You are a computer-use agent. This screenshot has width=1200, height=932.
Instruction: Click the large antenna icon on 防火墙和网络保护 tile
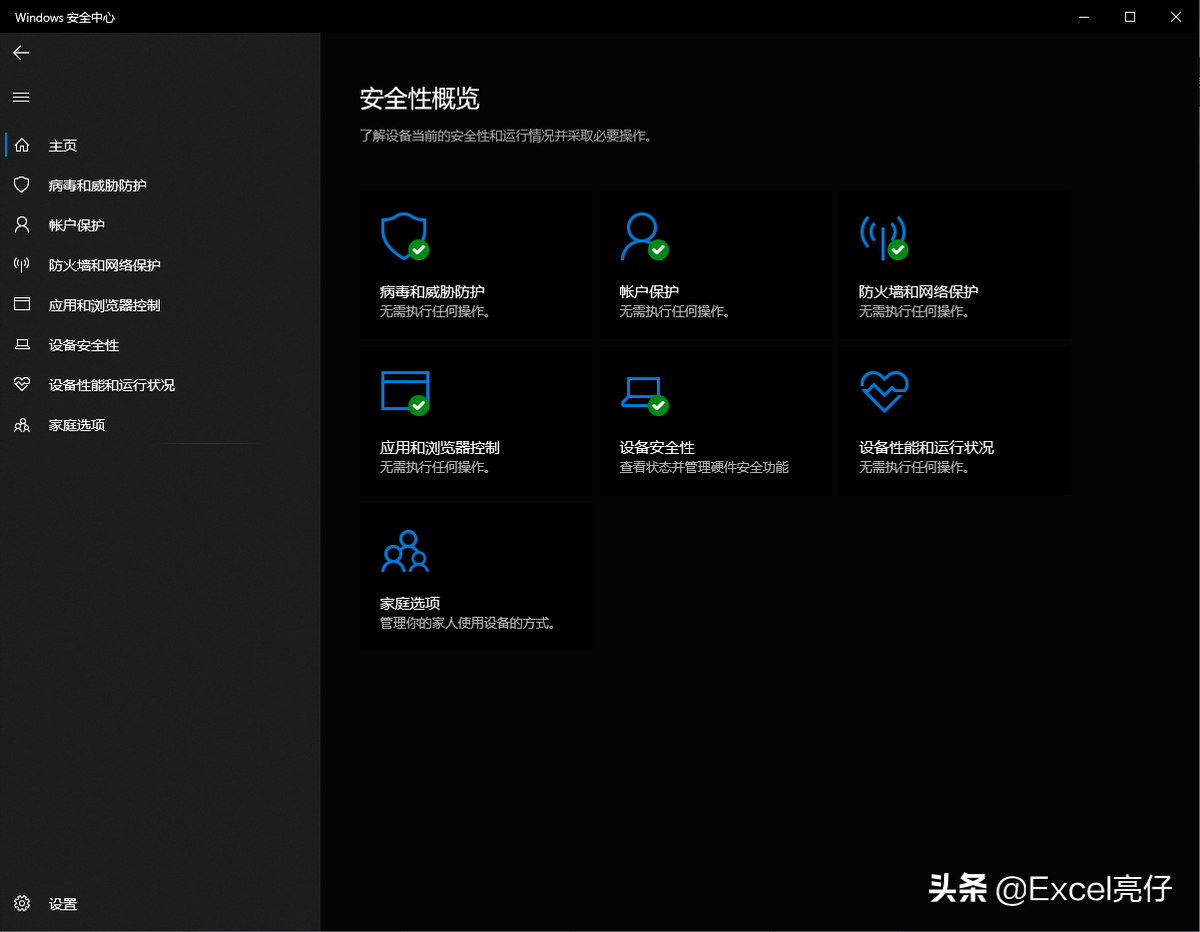[x=884, y=236]
